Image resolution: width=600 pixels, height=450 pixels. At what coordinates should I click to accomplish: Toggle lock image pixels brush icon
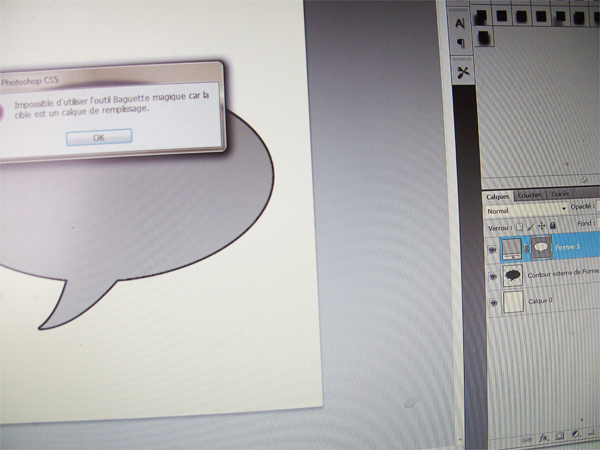click(x=530, y=227)
